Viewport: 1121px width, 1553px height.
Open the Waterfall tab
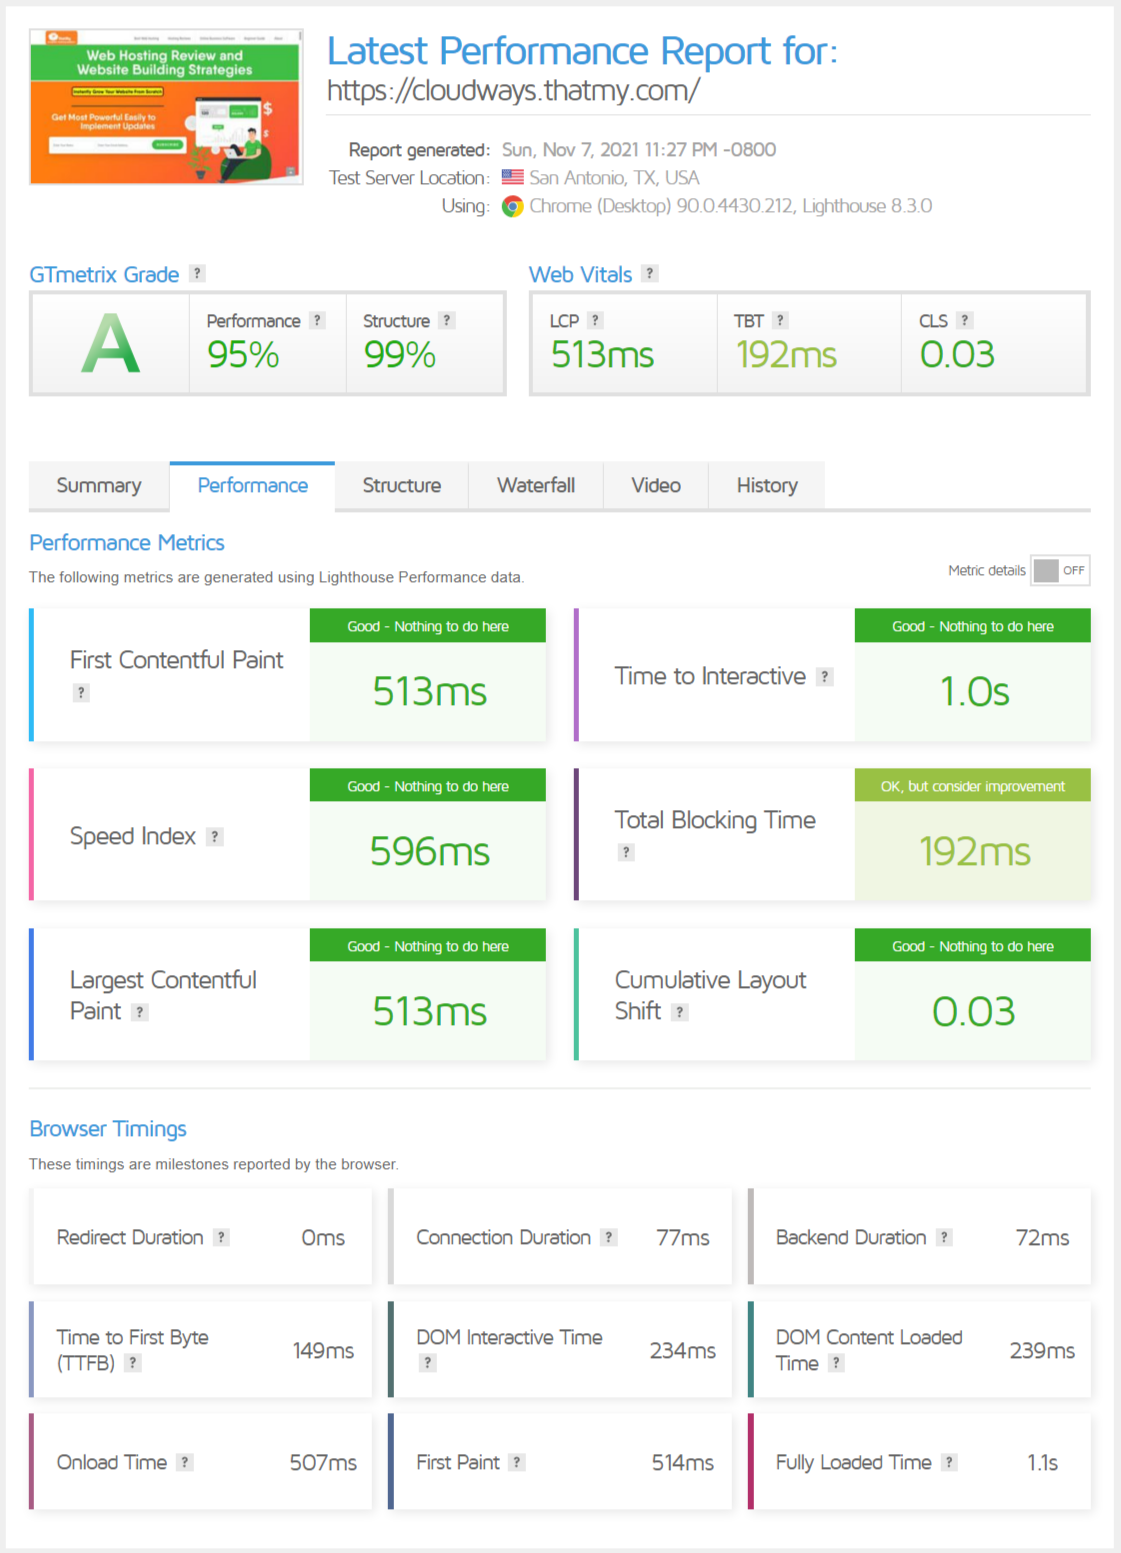536,485
